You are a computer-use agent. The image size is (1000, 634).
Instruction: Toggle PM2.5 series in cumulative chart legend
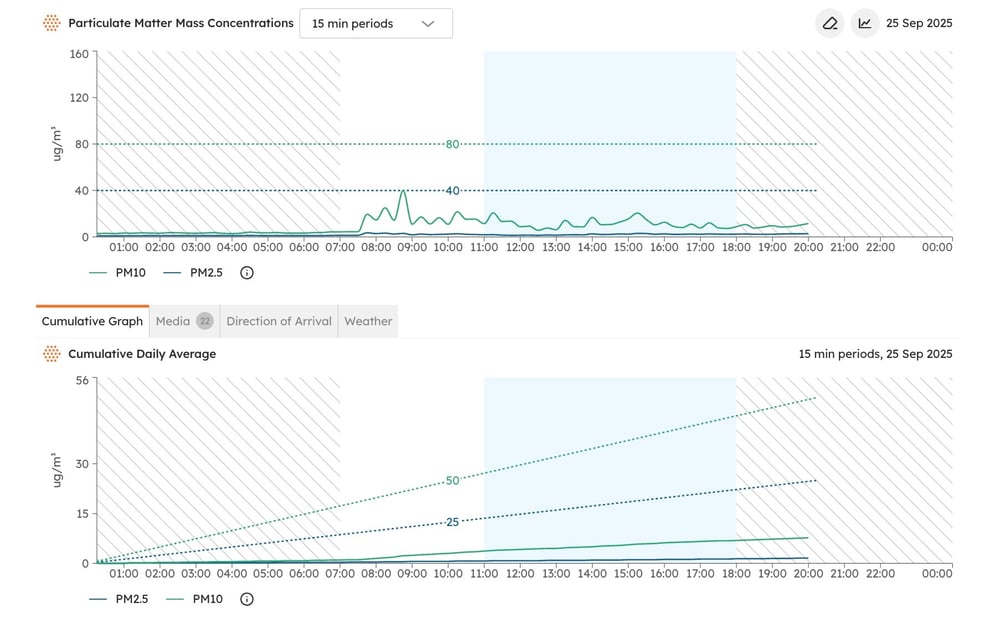point(119,600)
